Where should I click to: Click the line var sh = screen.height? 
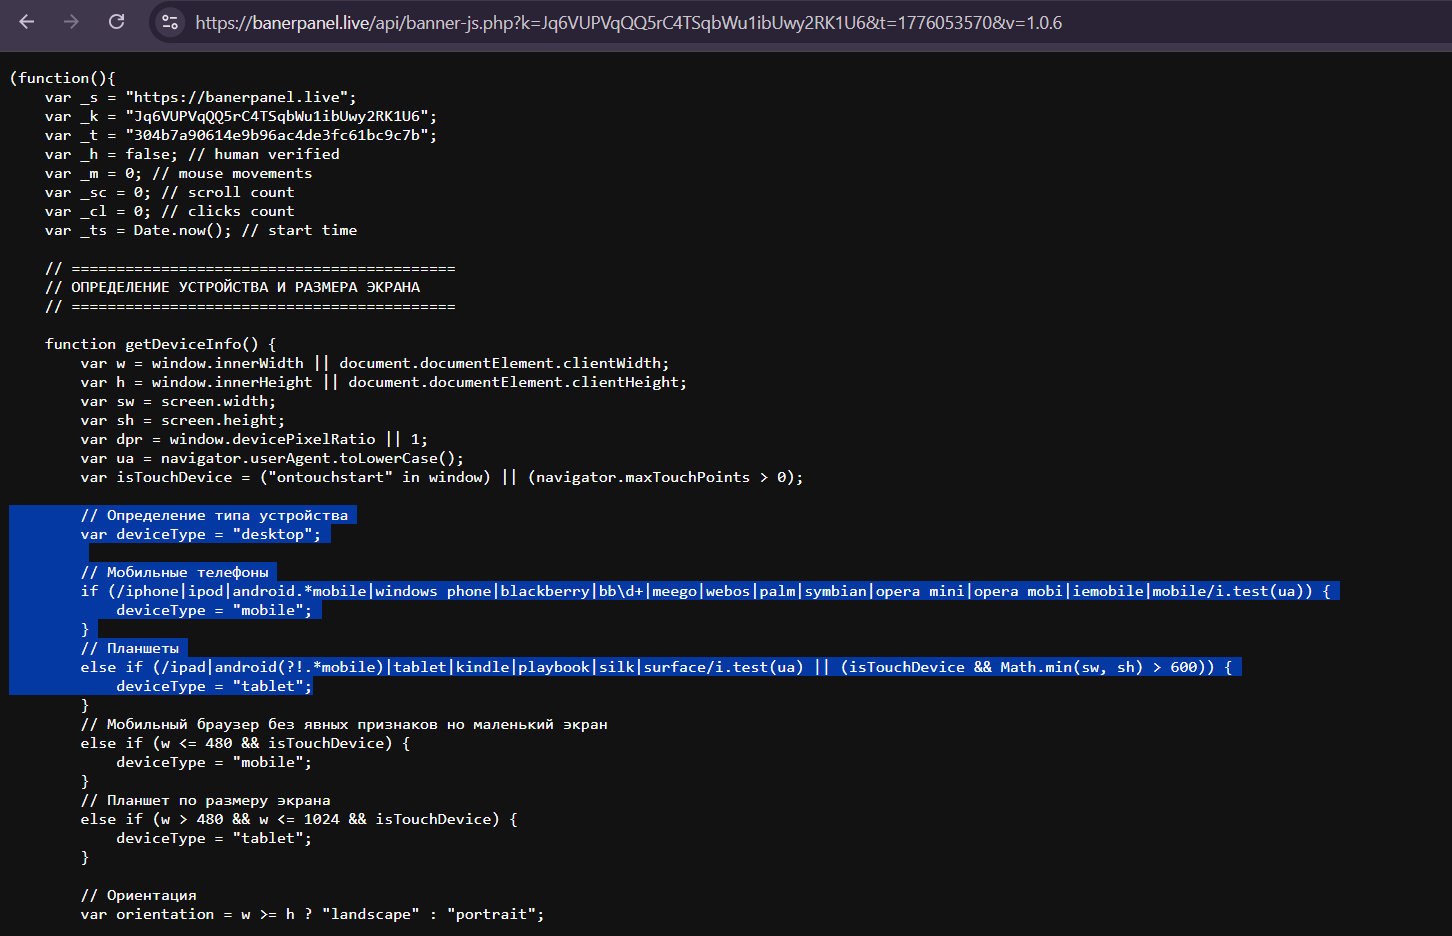tap(182, 420)
